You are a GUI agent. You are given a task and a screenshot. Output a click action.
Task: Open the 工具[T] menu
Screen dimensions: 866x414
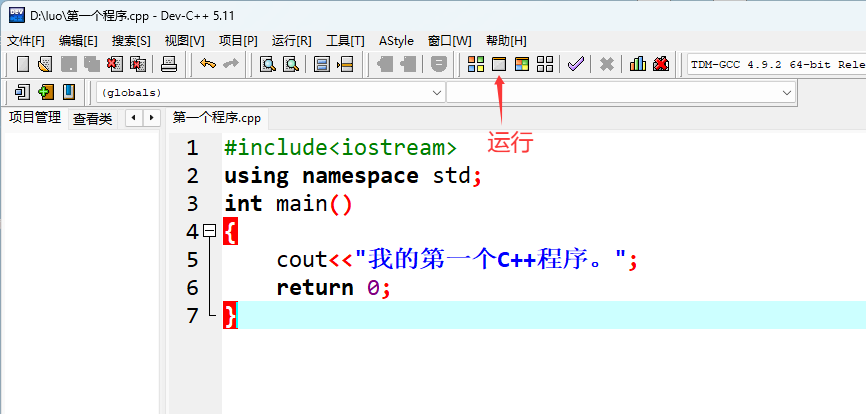(344, 41)
